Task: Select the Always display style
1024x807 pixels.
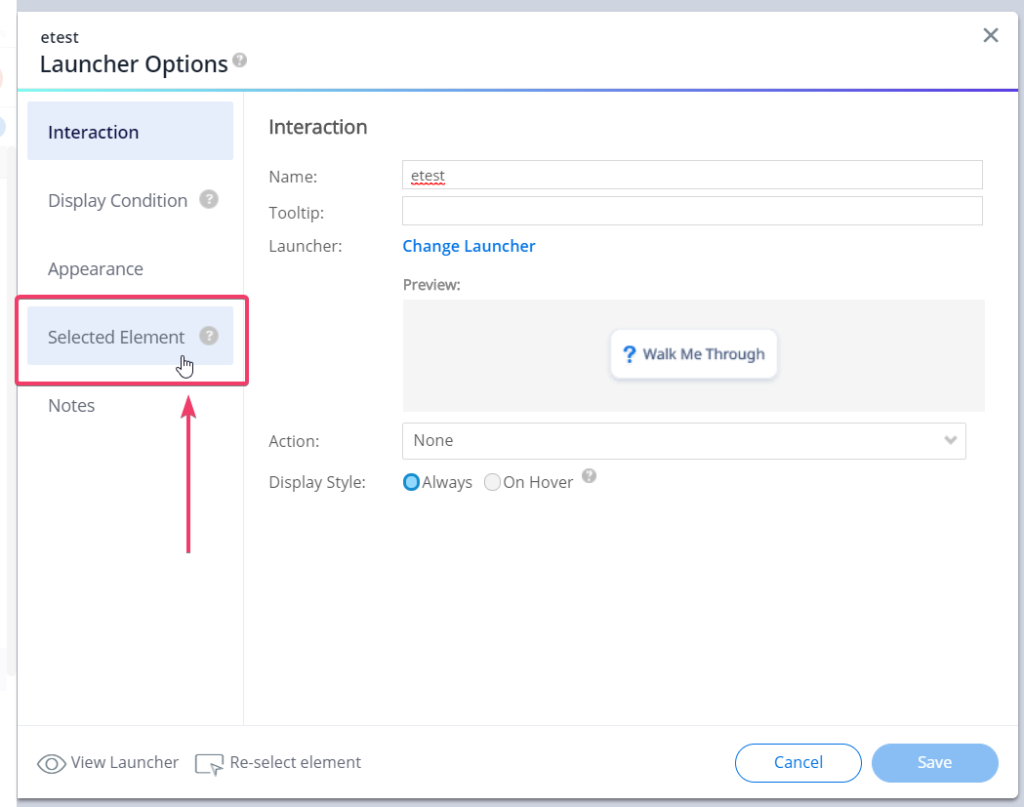Action: coord(410,481)
